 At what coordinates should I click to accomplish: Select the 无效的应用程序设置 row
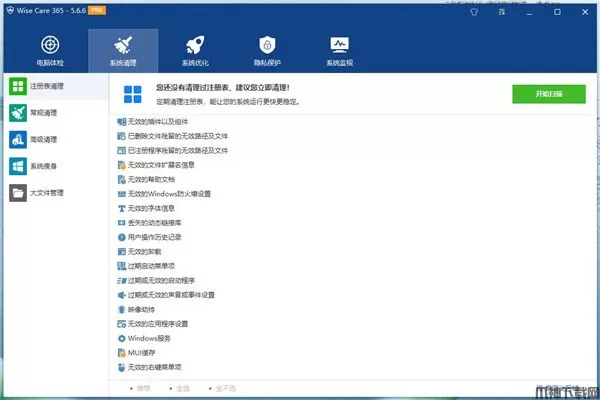pos(153,324)
